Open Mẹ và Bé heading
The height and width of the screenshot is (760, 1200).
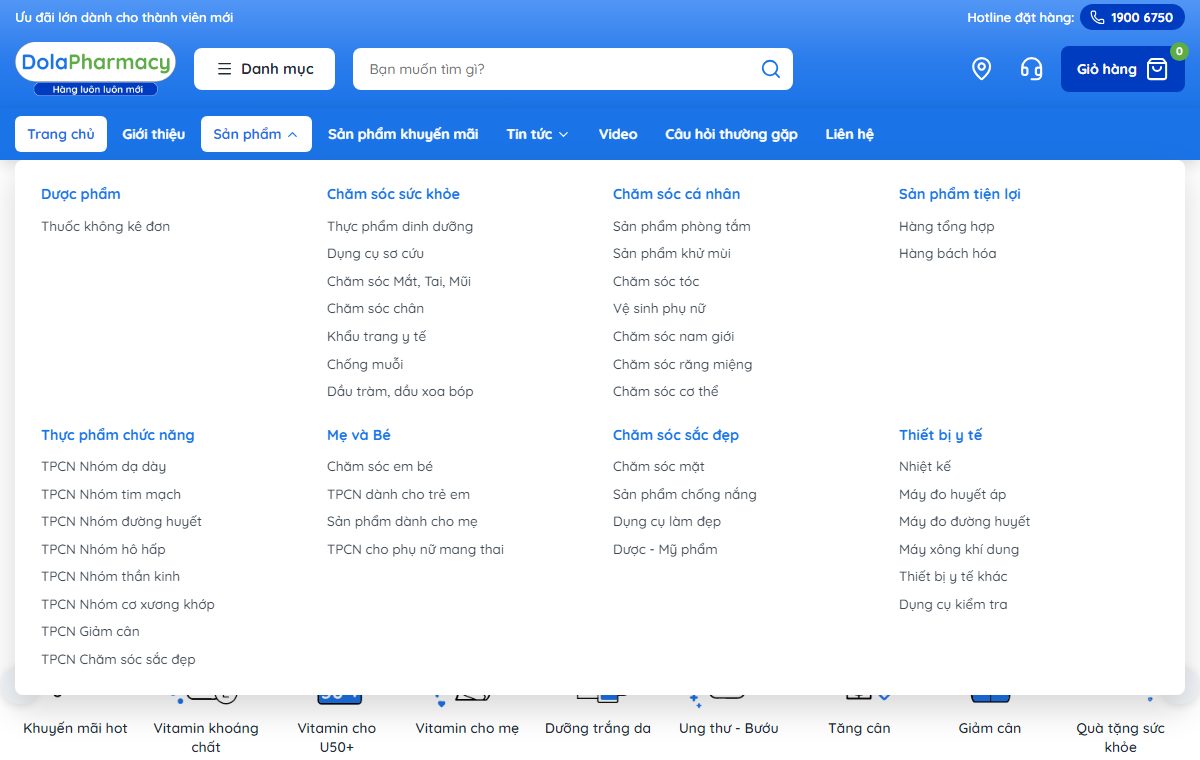click(x=359, y=435)
